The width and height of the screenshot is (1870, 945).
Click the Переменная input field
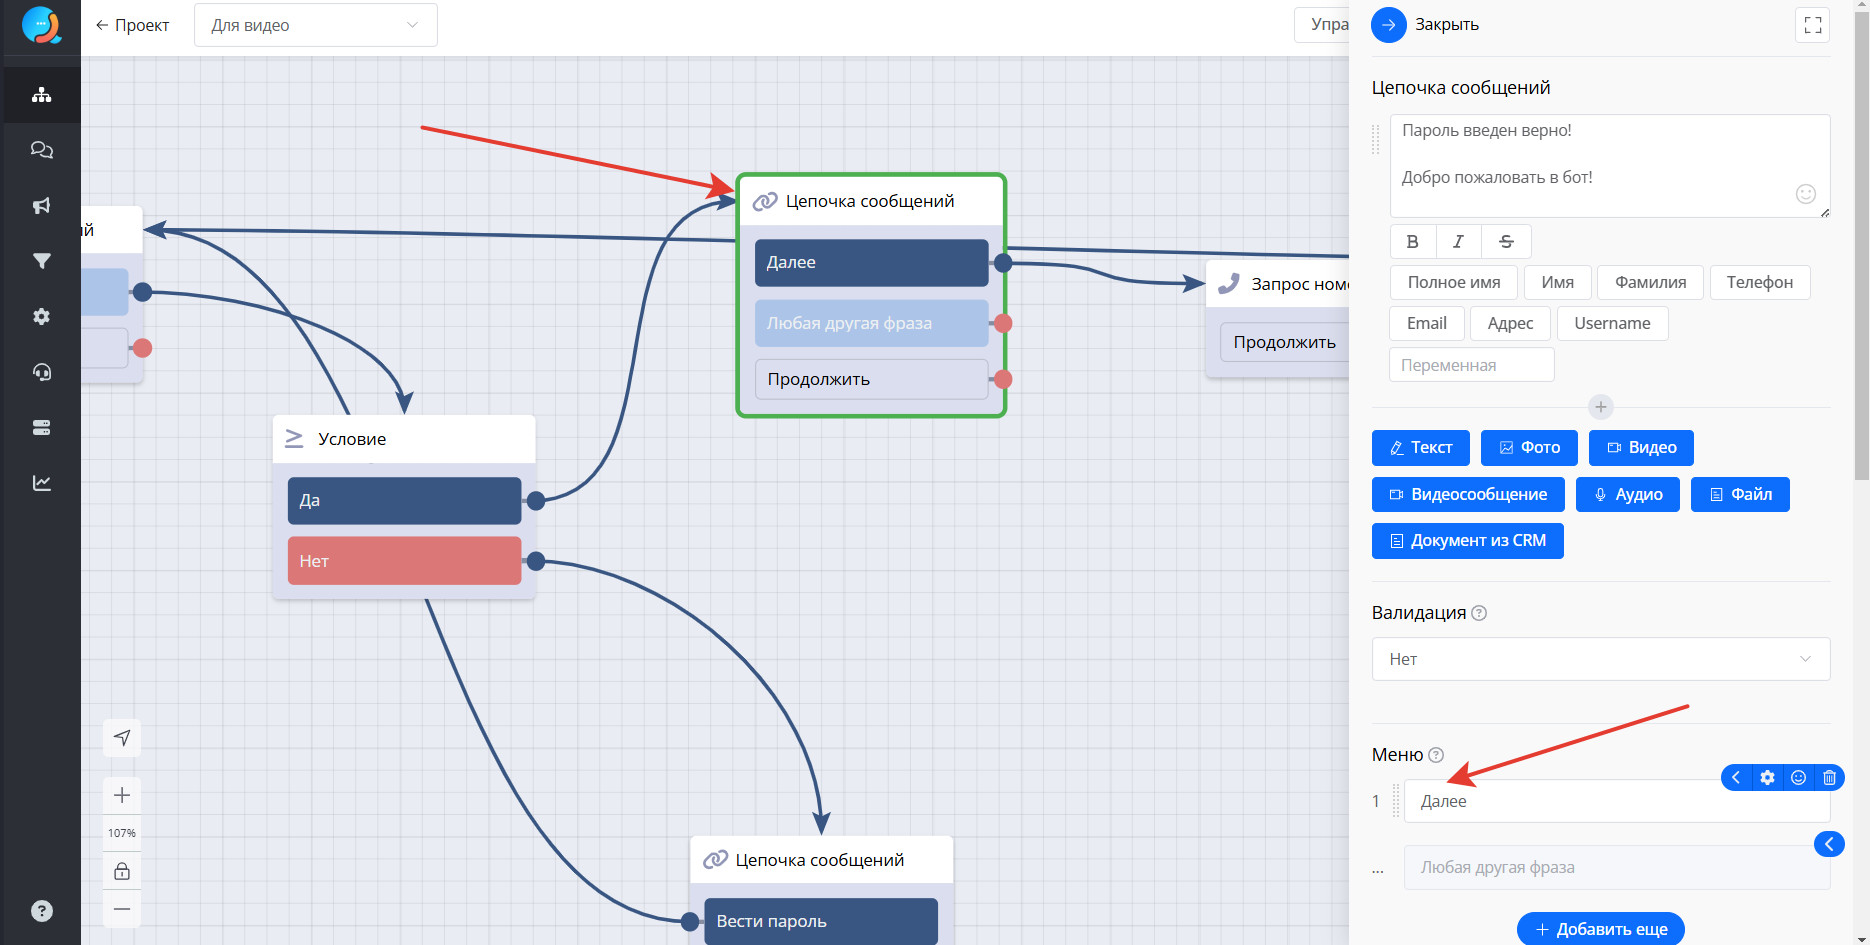[1471, 366]
